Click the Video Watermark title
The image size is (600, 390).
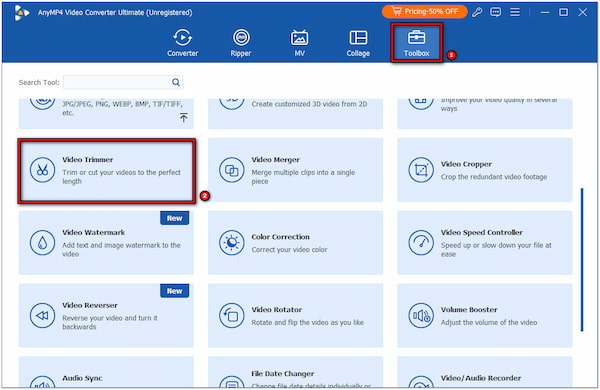pyautogui.click(x=93, y=232)
